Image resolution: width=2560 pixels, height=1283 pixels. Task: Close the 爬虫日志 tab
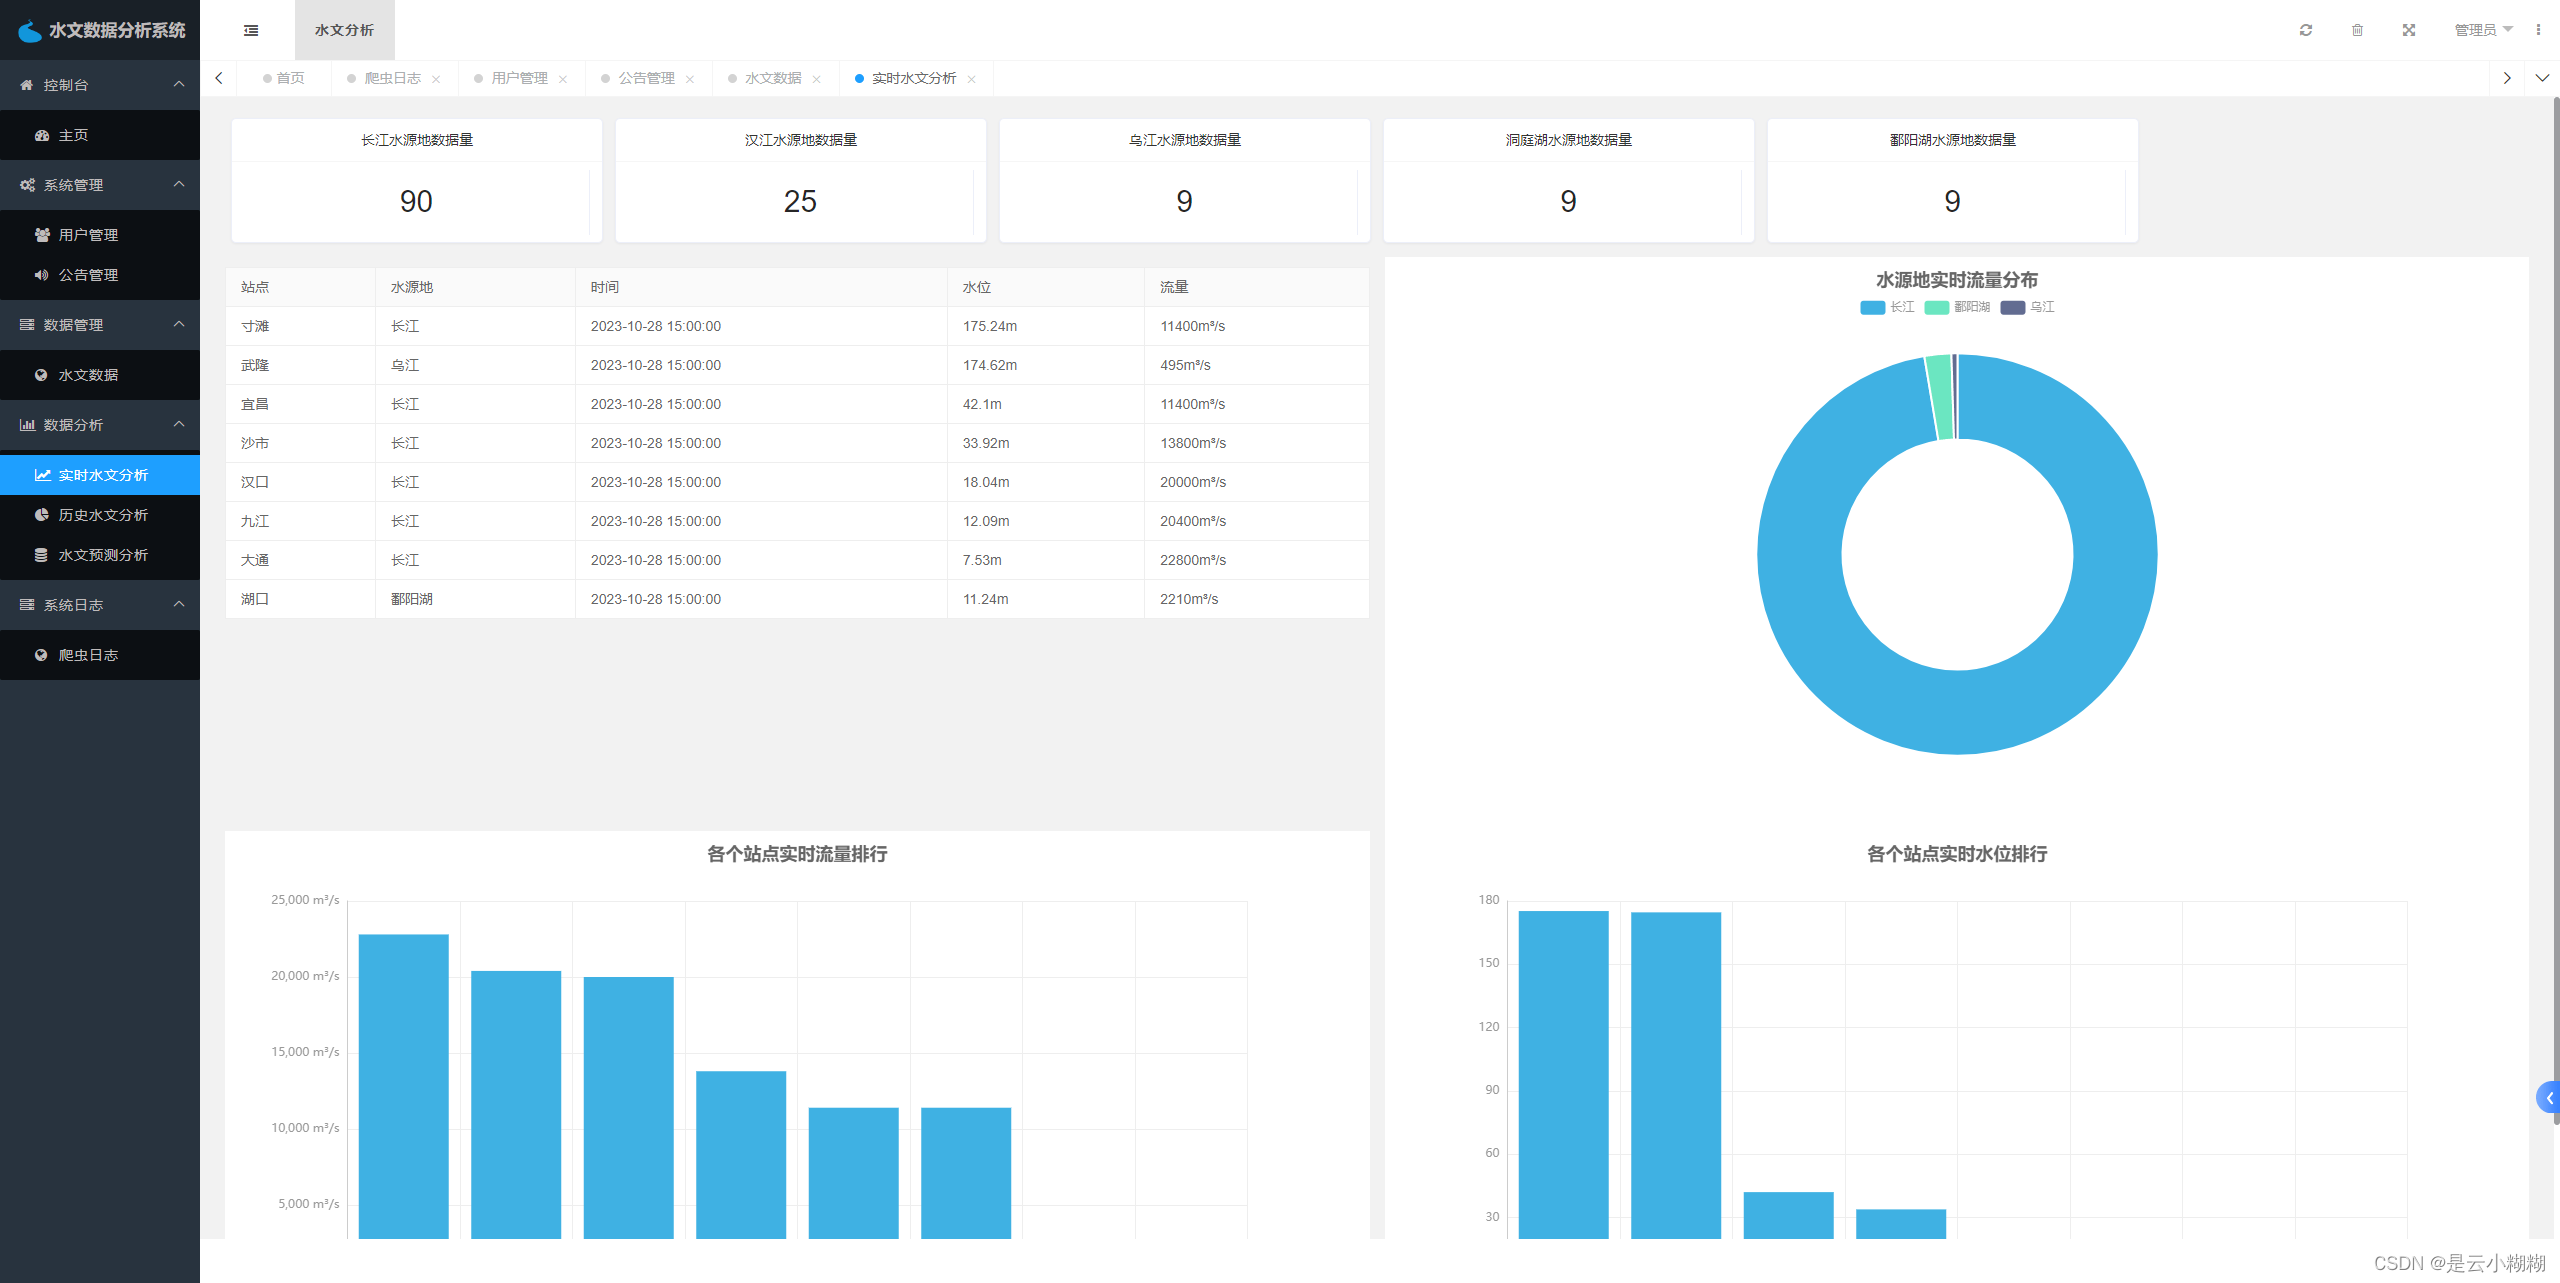[x=436, y=79]
